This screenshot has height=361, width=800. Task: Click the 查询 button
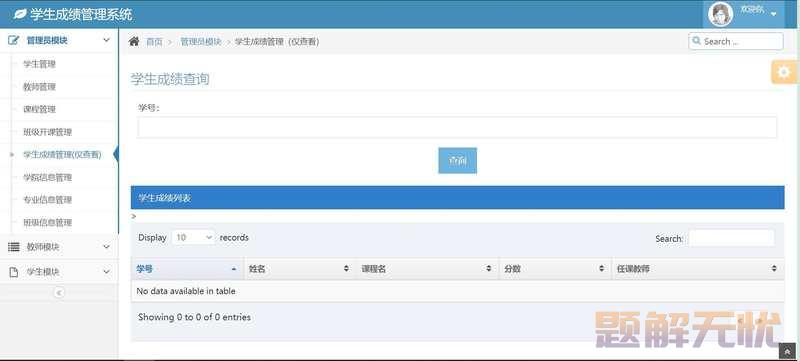[x=458, y=161]
